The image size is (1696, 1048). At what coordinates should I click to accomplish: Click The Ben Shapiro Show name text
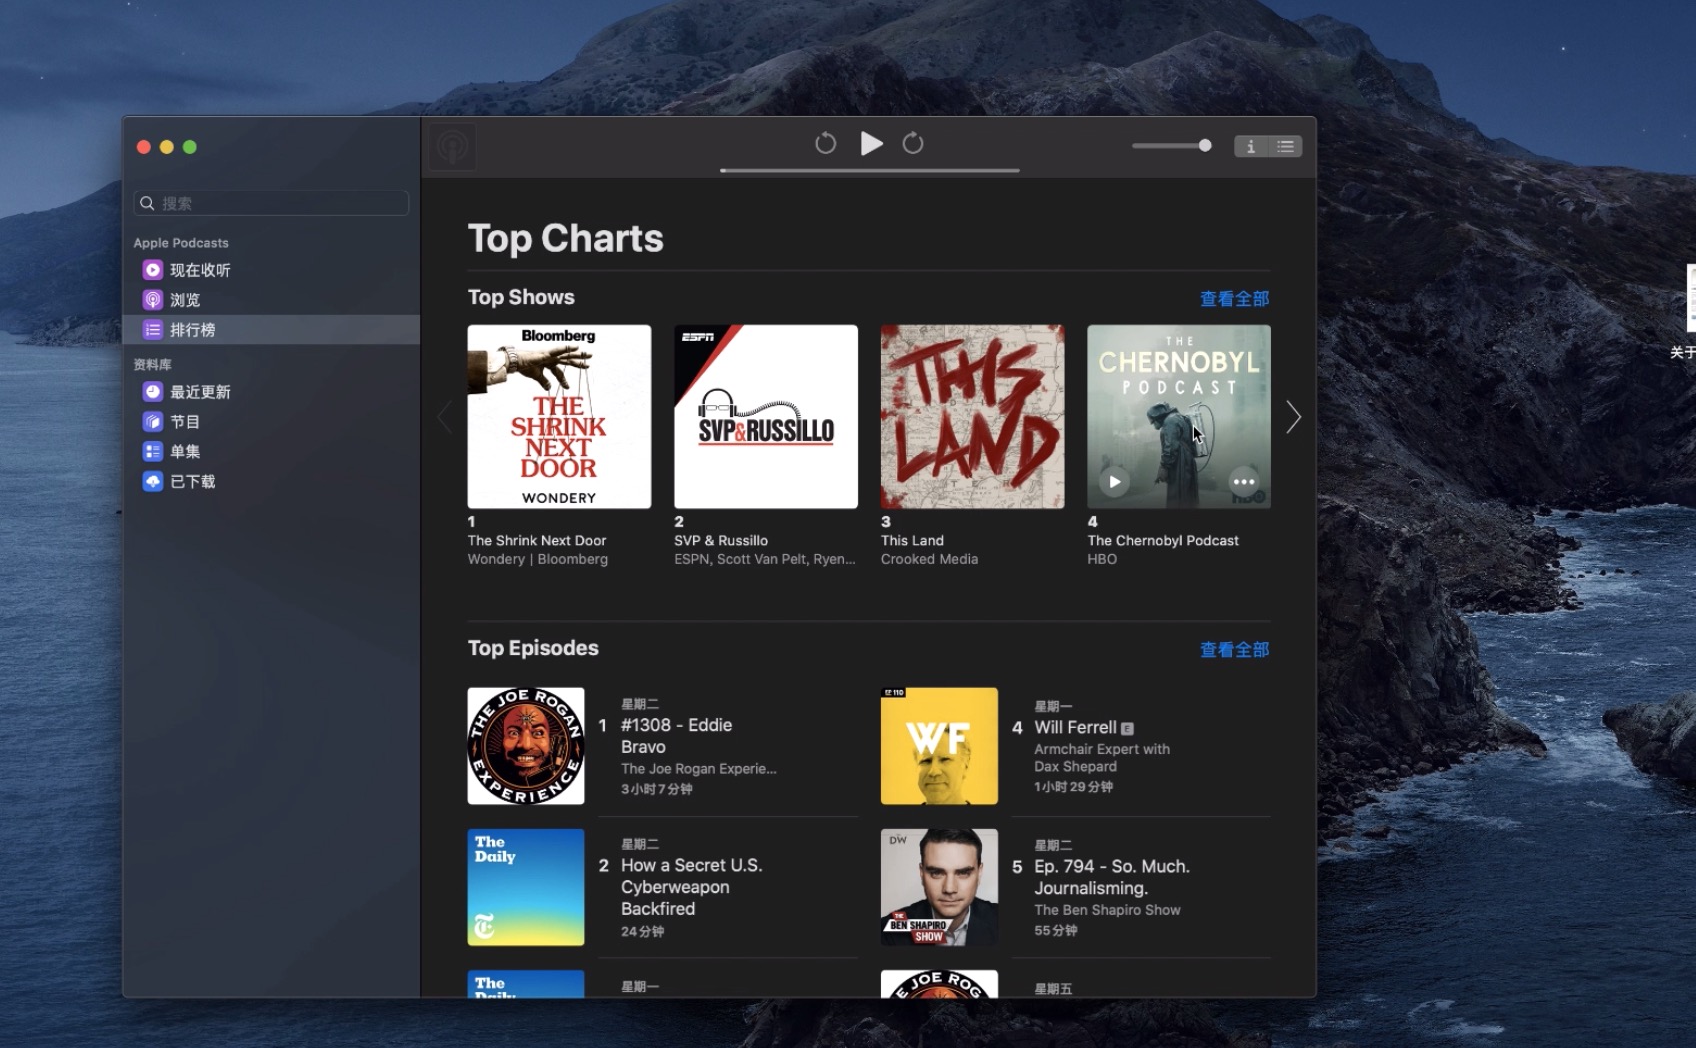pyautogui.click(x=1107, y=910)
